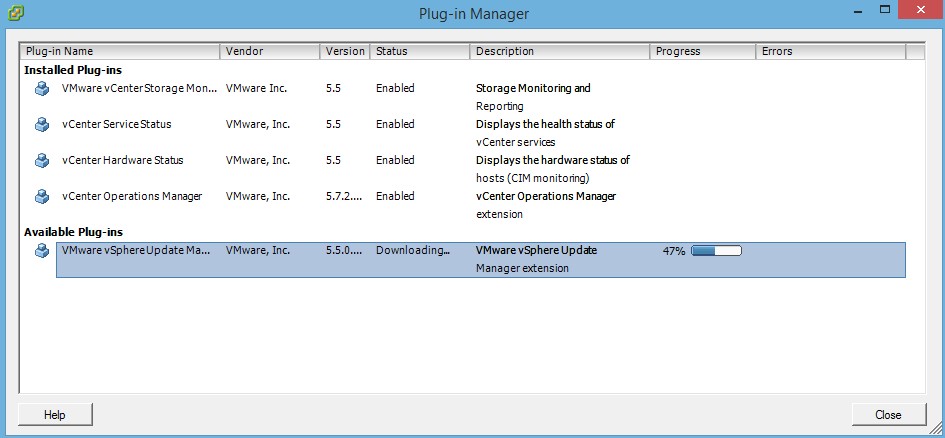Sort by the Plug-in Name column header
This screenshot has width=945, height=438.
point(121,52)
